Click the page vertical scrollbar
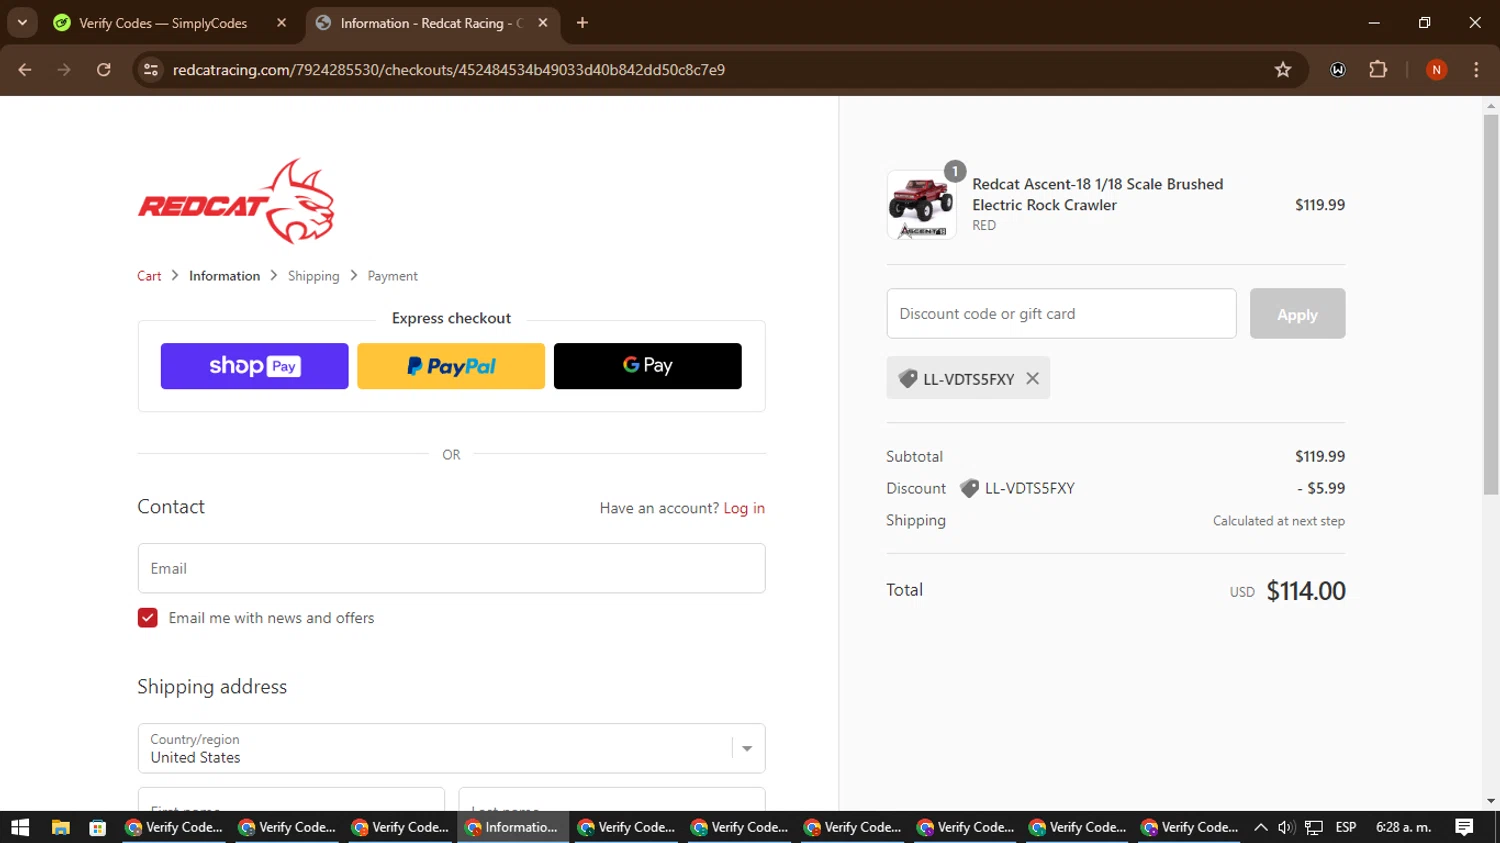 (1491, 305)
